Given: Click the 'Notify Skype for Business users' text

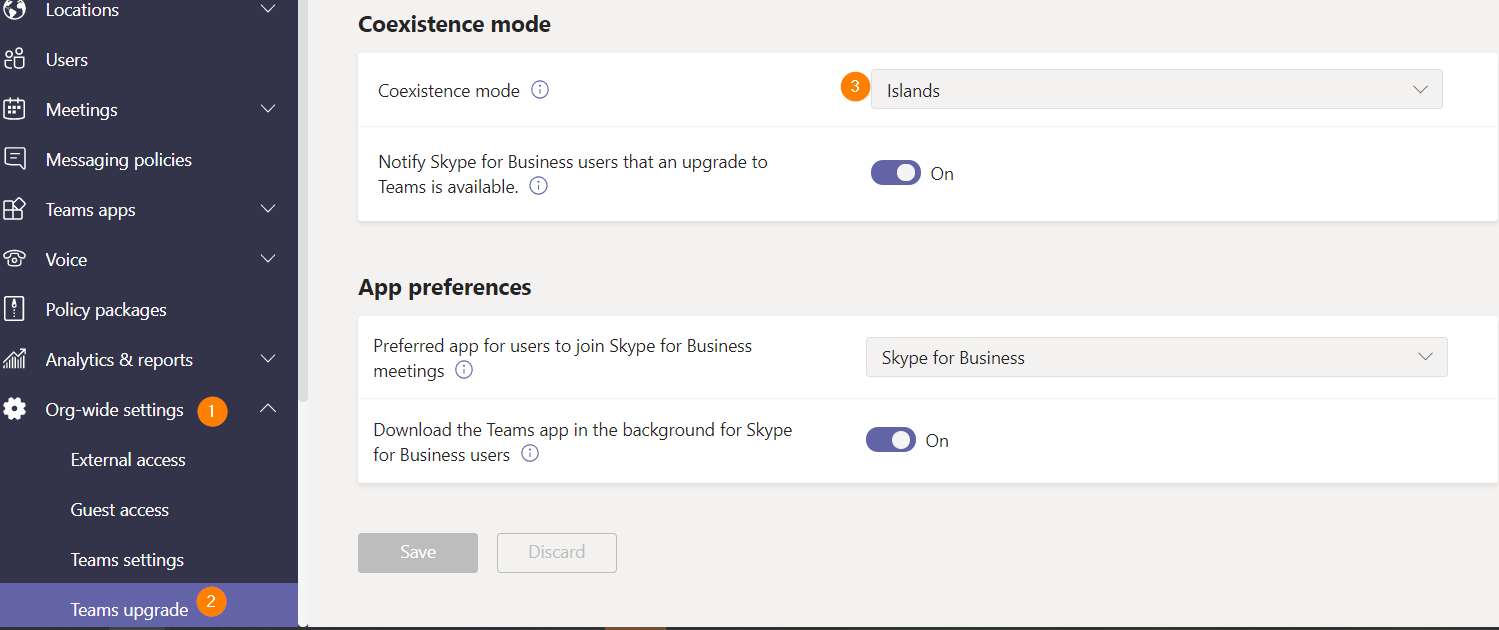Looking at the screenshot, I should [x=573, y=174].
